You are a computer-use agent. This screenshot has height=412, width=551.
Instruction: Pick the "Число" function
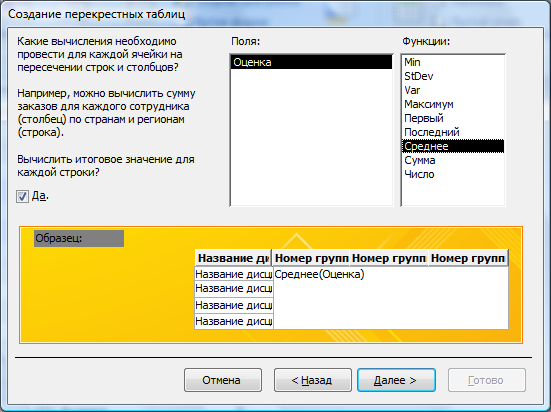pyautogui.click(x=453, y=174)
